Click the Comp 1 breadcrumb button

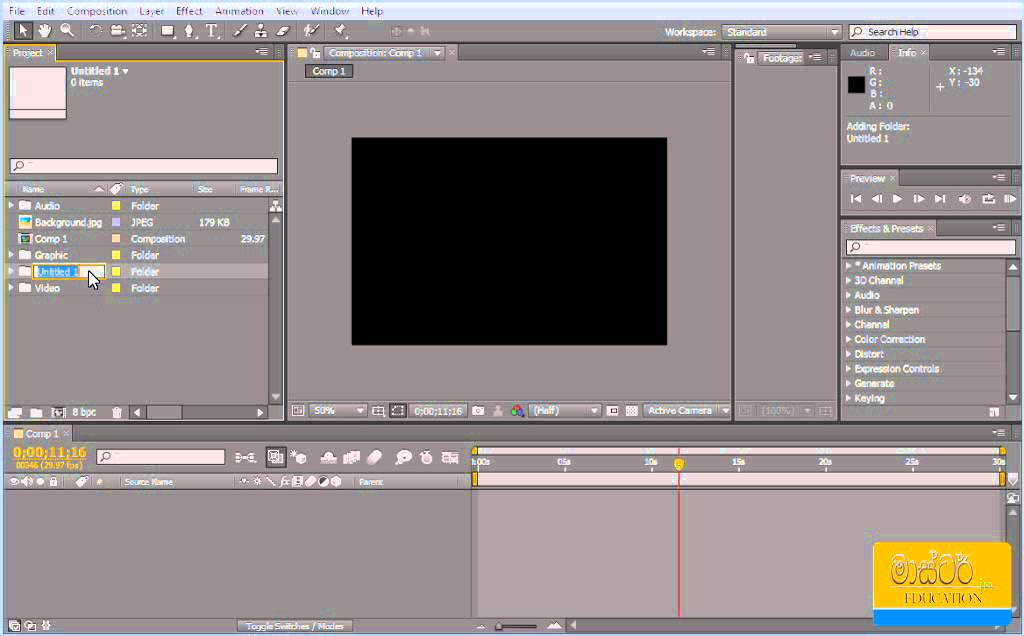pyautogui.click(x=328, y=71)
